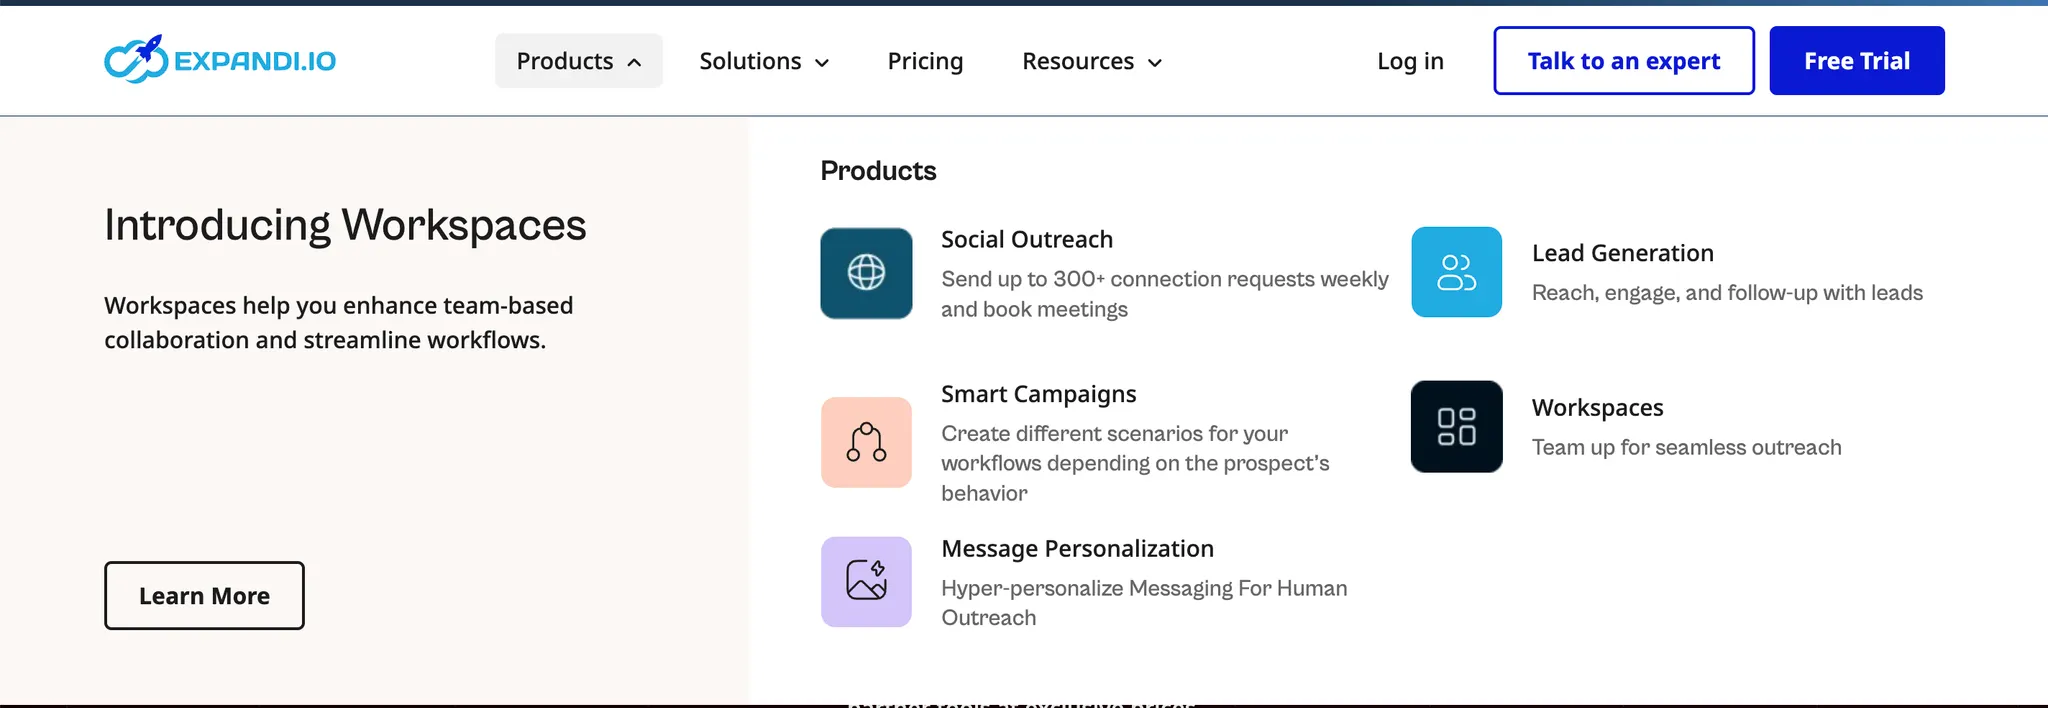Click the Introducing Workspaces heading

coord(345,225)
